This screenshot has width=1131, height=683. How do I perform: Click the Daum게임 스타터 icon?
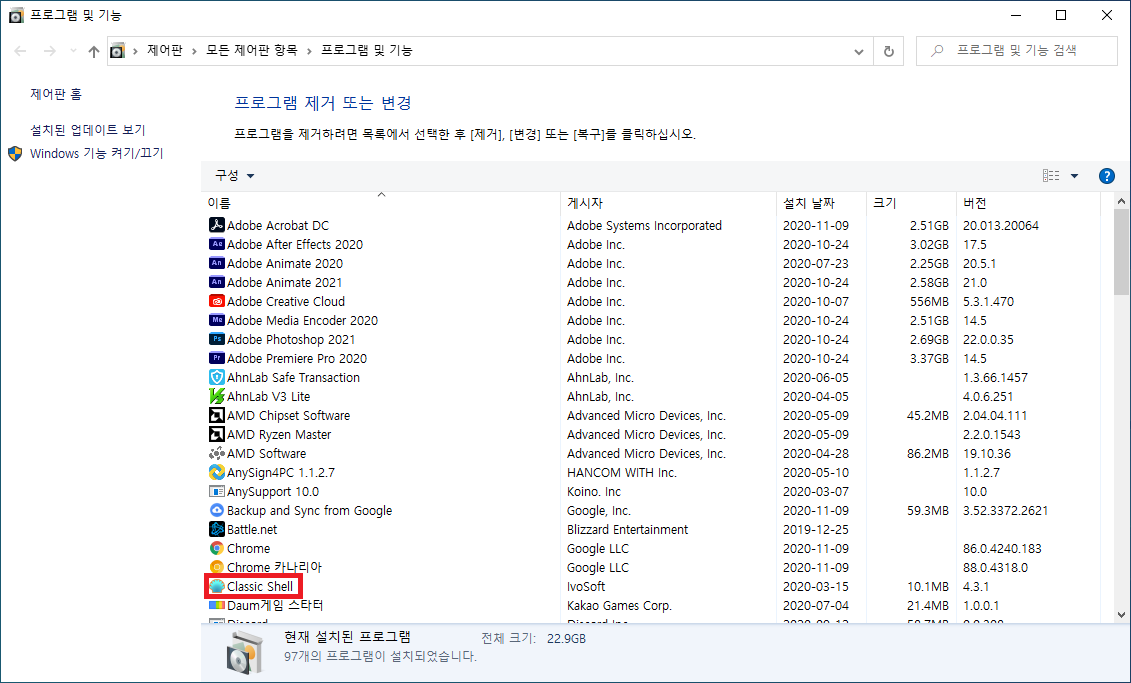216,605
